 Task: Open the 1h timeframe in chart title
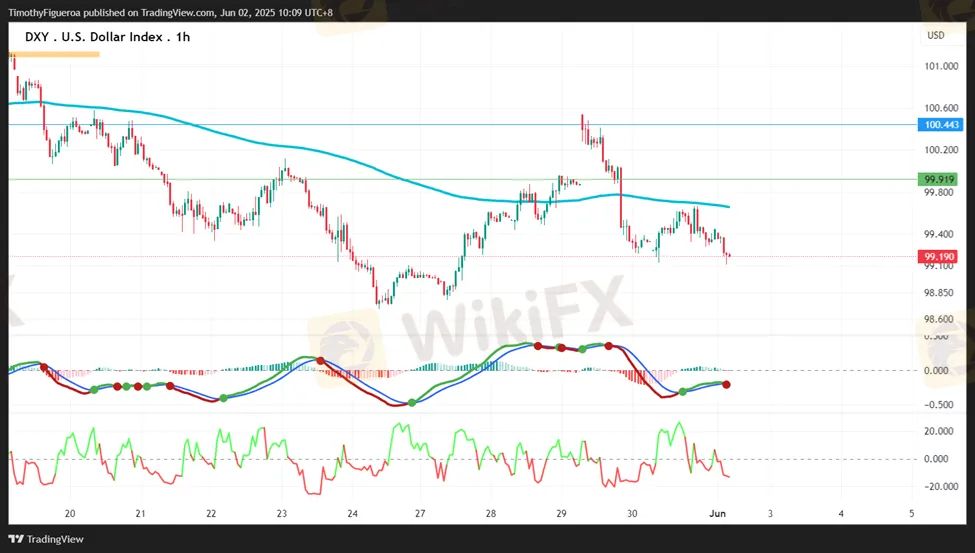181,37
